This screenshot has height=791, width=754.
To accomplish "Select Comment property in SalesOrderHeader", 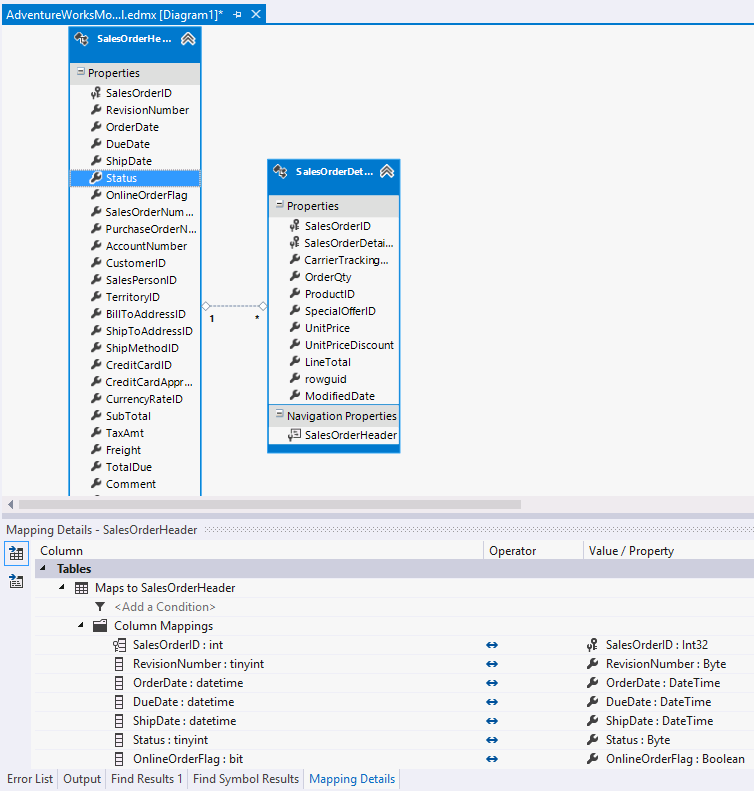I will [131, 484].
